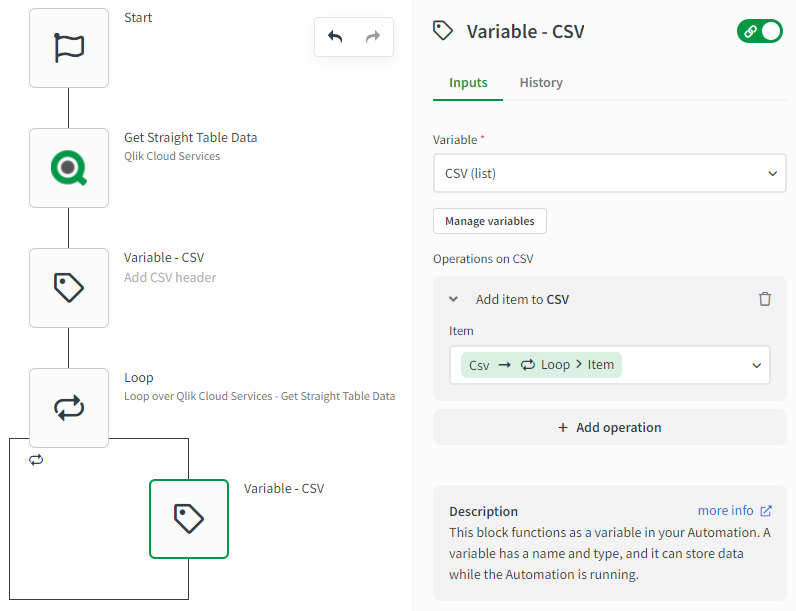Open the Variable CSV (list) dropdown

609,173
